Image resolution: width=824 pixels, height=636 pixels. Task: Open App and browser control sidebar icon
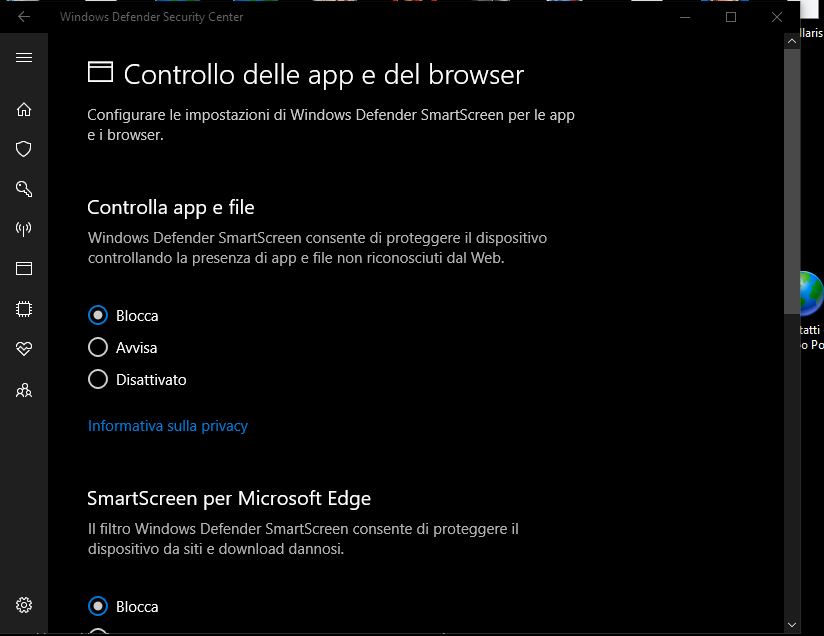click(24, 269)
